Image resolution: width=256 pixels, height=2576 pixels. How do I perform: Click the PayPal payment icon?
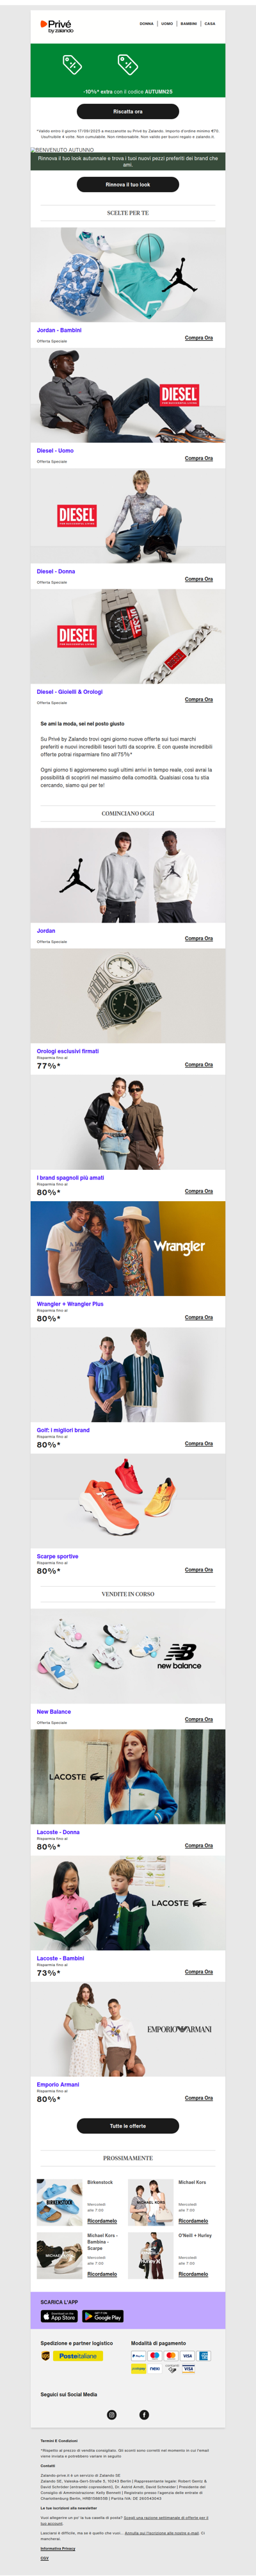click(138, 2355)
